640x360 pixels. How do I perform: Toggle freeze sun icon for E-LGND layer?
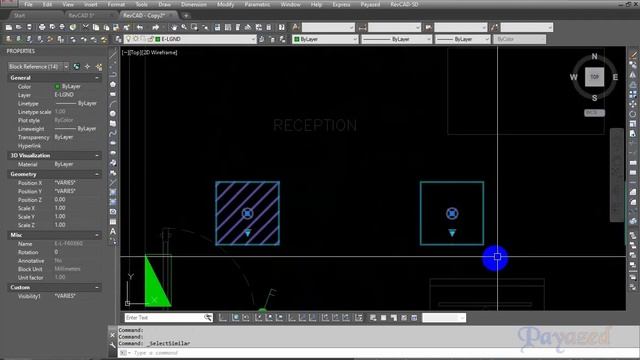(x=136, y=39)
